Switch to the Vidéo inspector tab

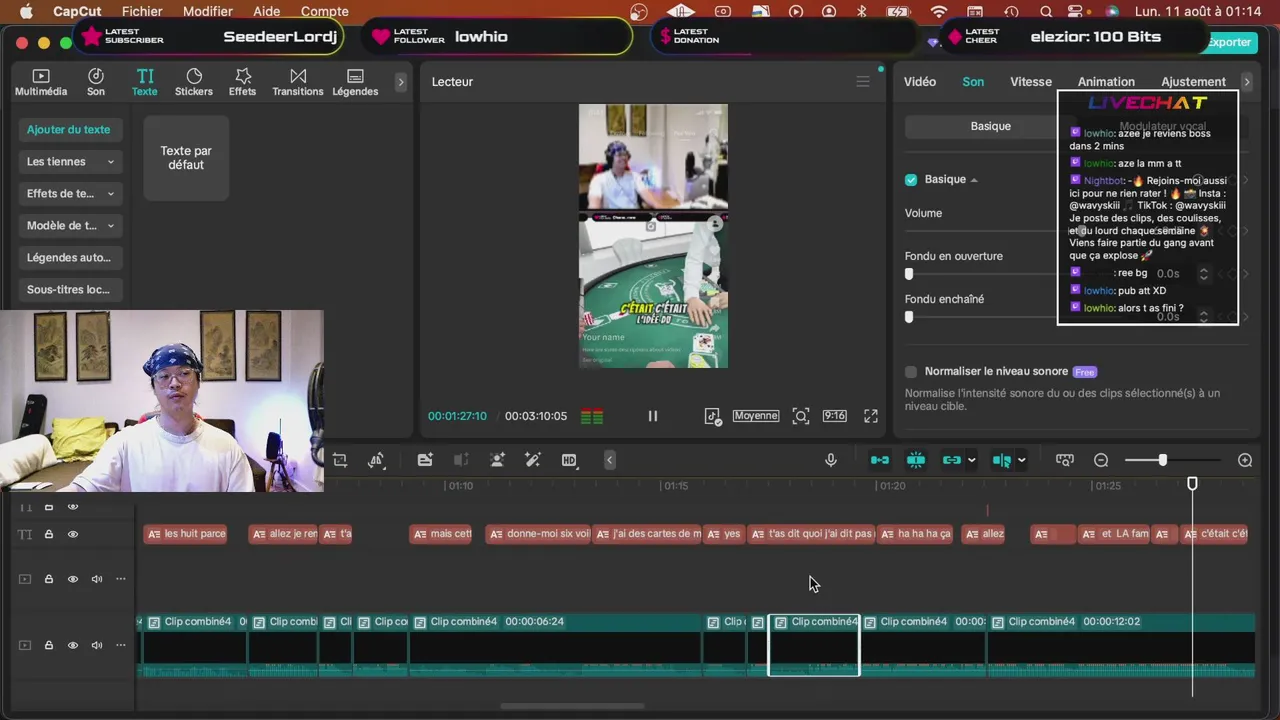[920, 82]
